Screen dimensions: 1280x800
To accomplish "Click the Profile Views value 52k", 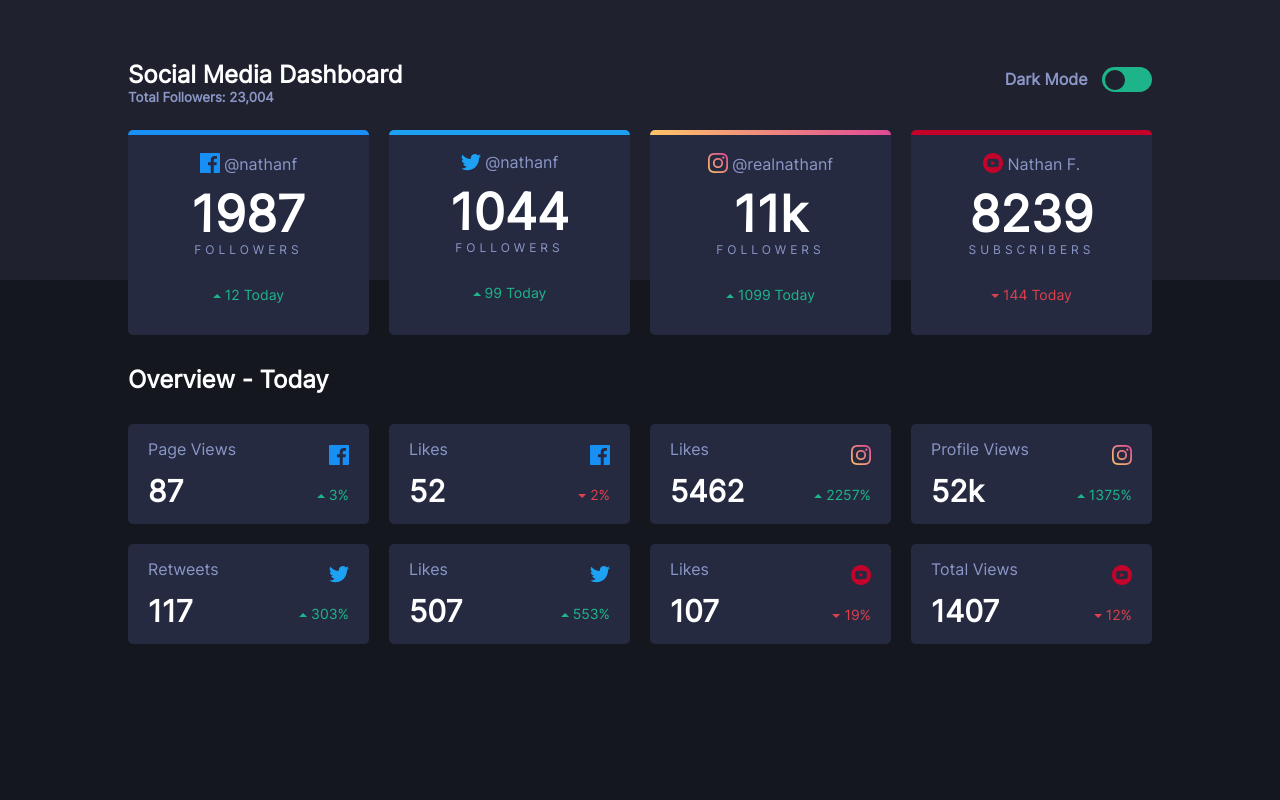I will (958, 491).
